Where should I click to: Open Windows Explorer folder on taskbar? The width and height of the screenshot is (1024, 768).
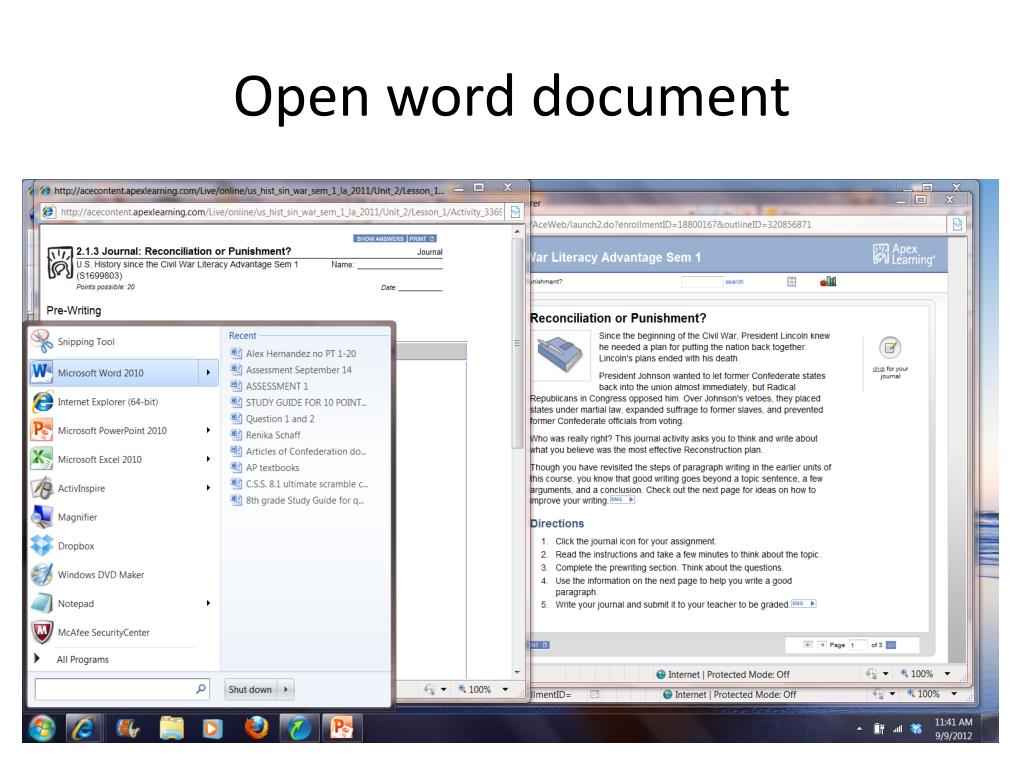click(x=172, y=728)
